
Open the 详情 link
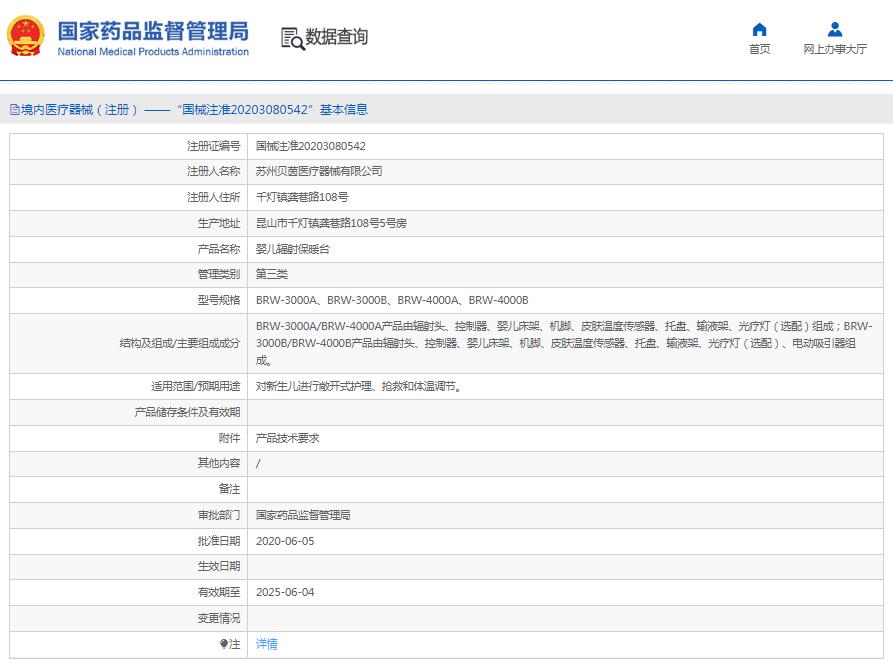[267, 644]
